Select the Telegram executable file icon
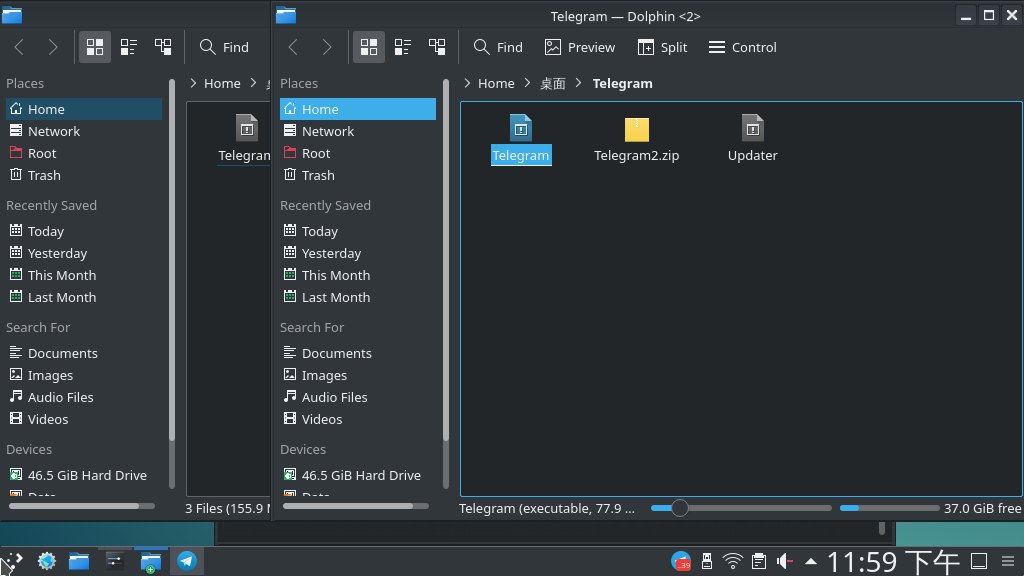1024x576 pixels. pos(520,128)
